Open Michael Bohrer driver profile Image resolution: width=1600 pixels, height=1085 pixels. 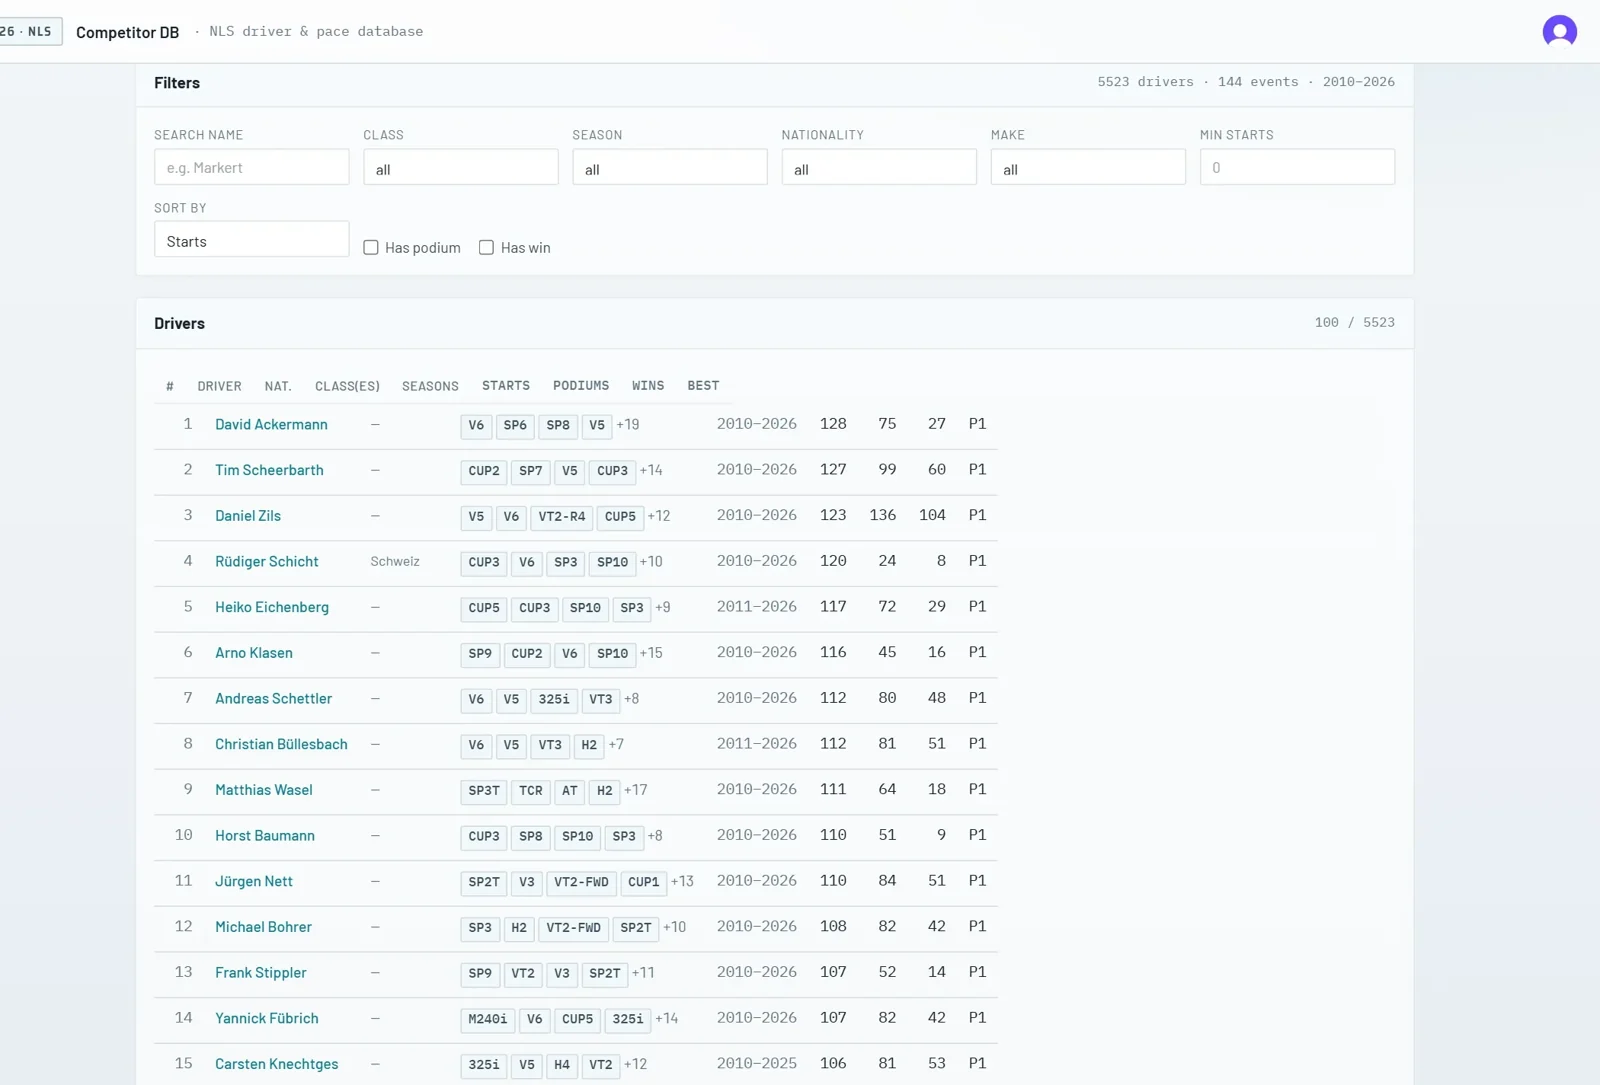click(x=263, y=927)
